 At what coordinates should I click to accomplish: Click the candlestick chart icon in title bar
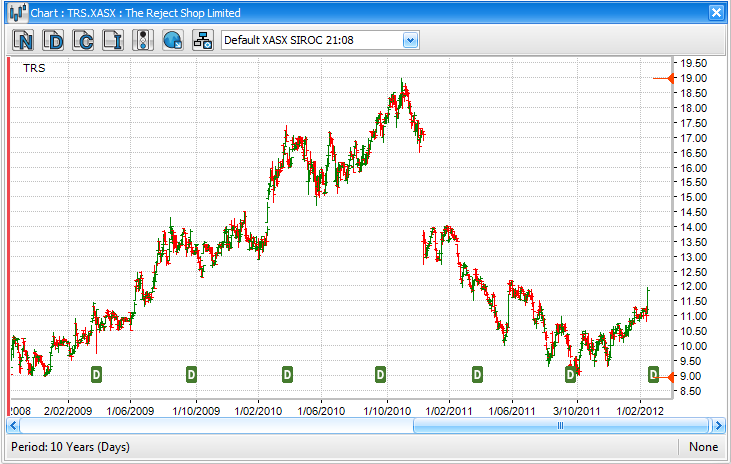click(18, 13)
